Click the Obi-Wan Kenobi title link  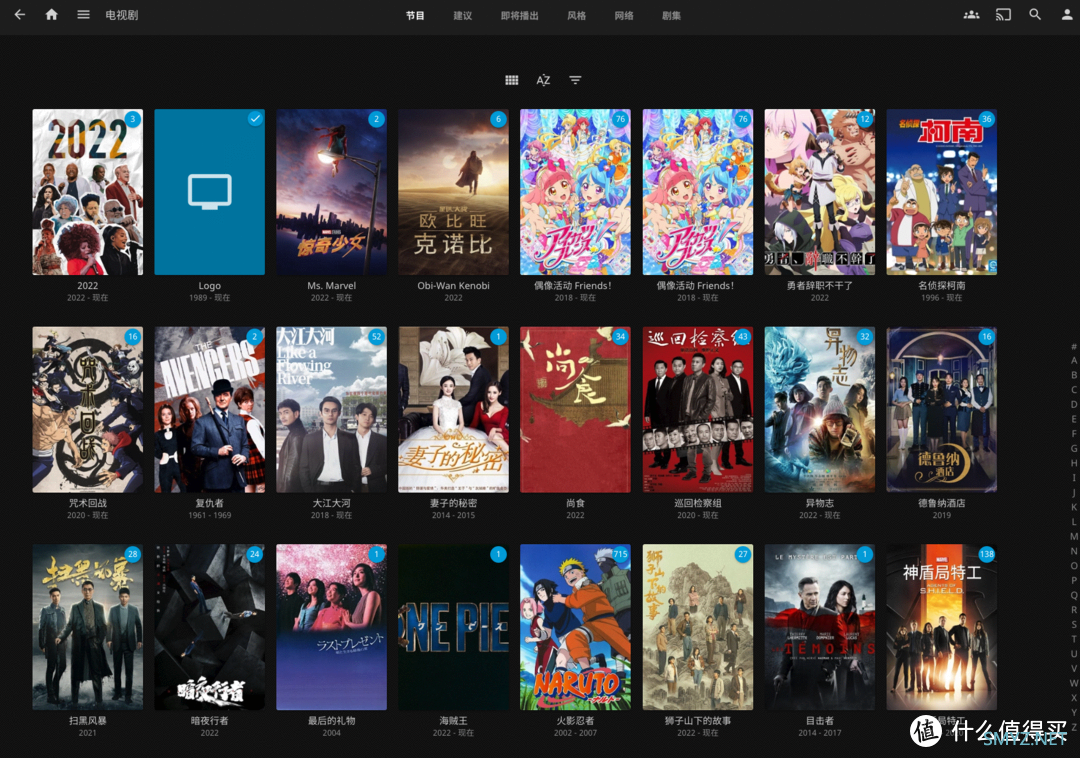tap(453, 286)
